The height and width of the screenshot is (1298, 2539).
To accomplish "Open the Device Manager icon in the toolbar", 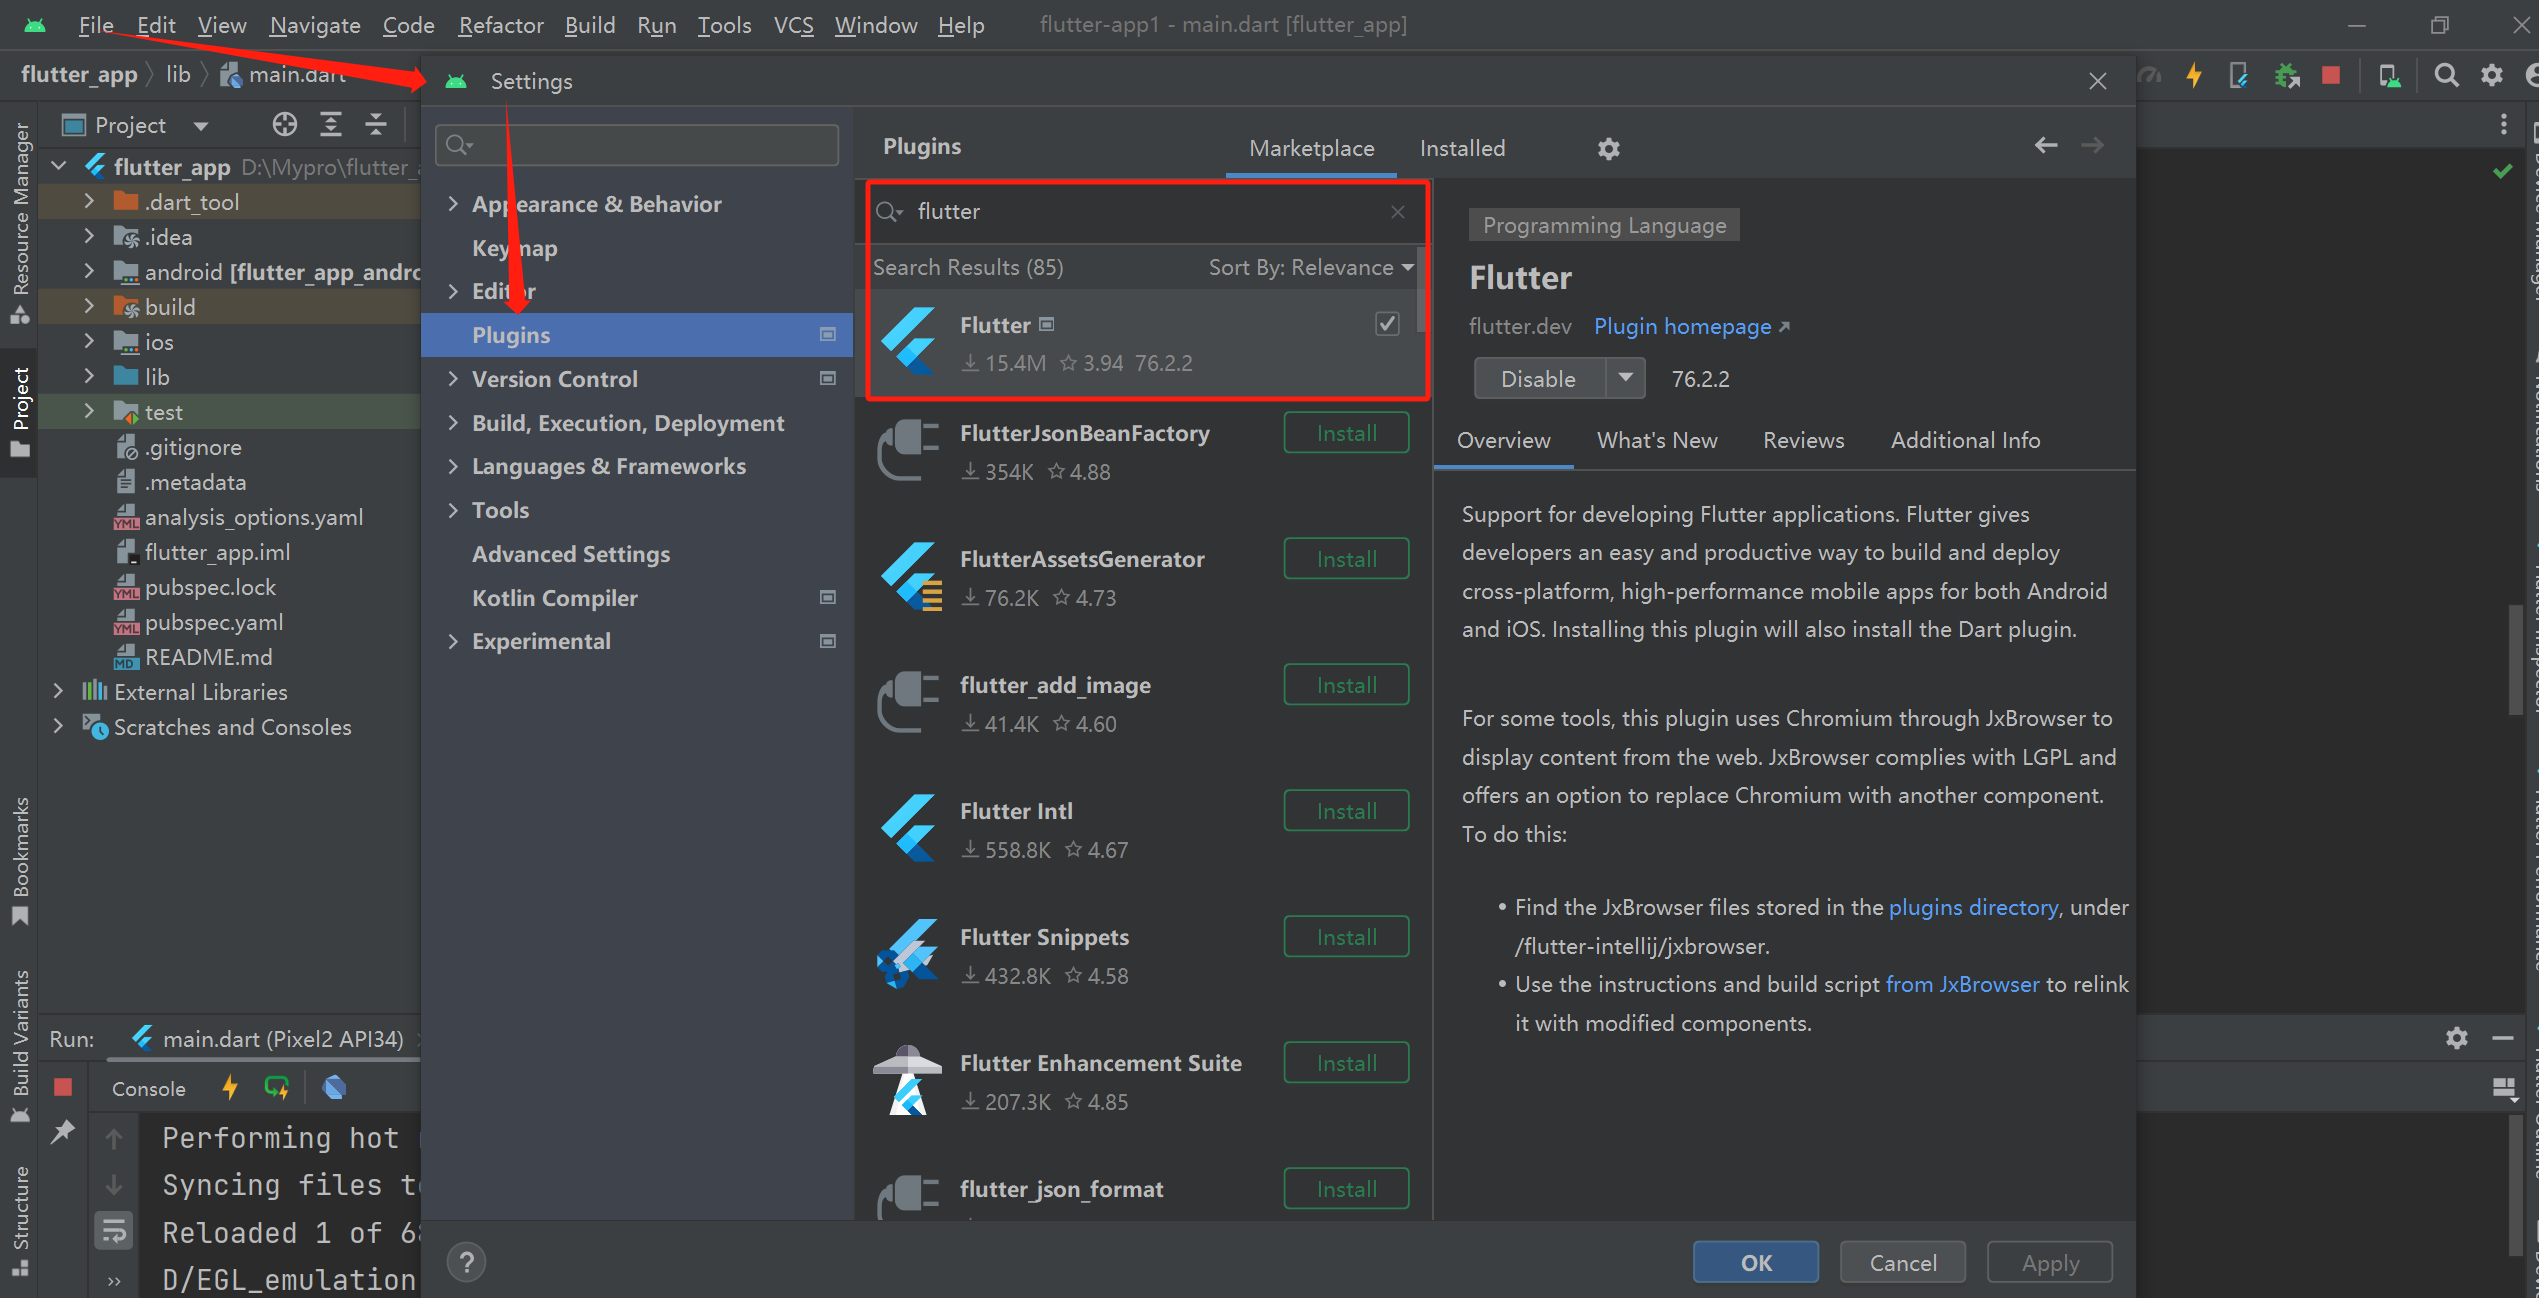I will pyautogui.click(x=2389, y=75).
